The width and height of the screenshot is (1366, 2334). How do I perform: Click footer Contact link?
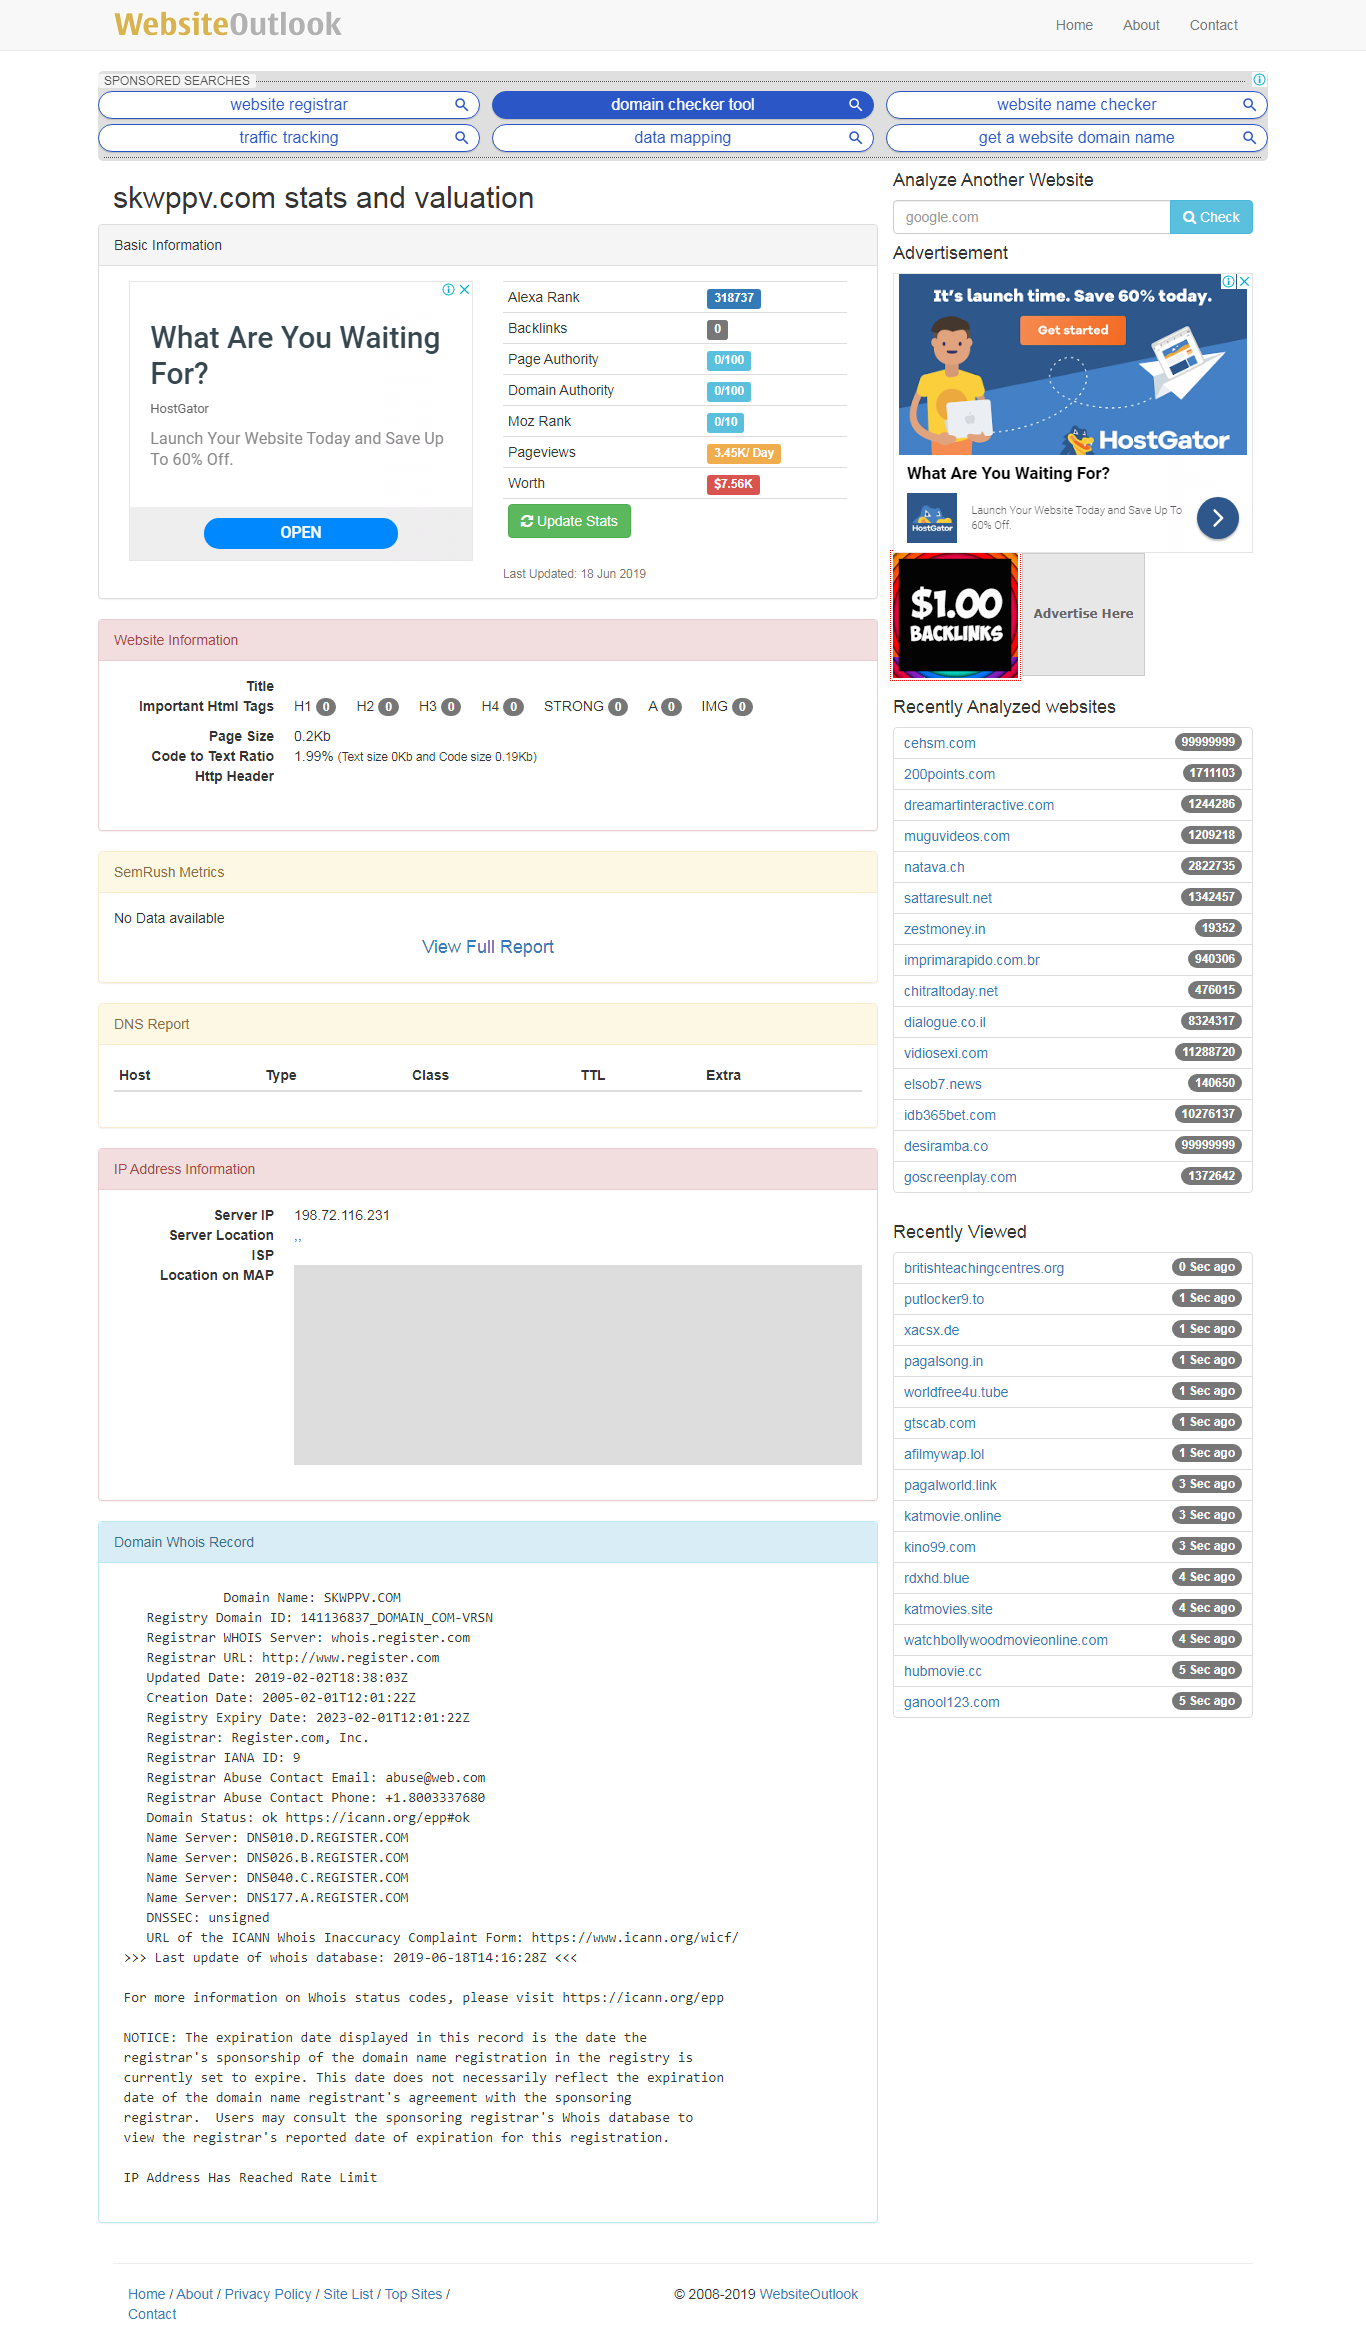coord(152,2314)
